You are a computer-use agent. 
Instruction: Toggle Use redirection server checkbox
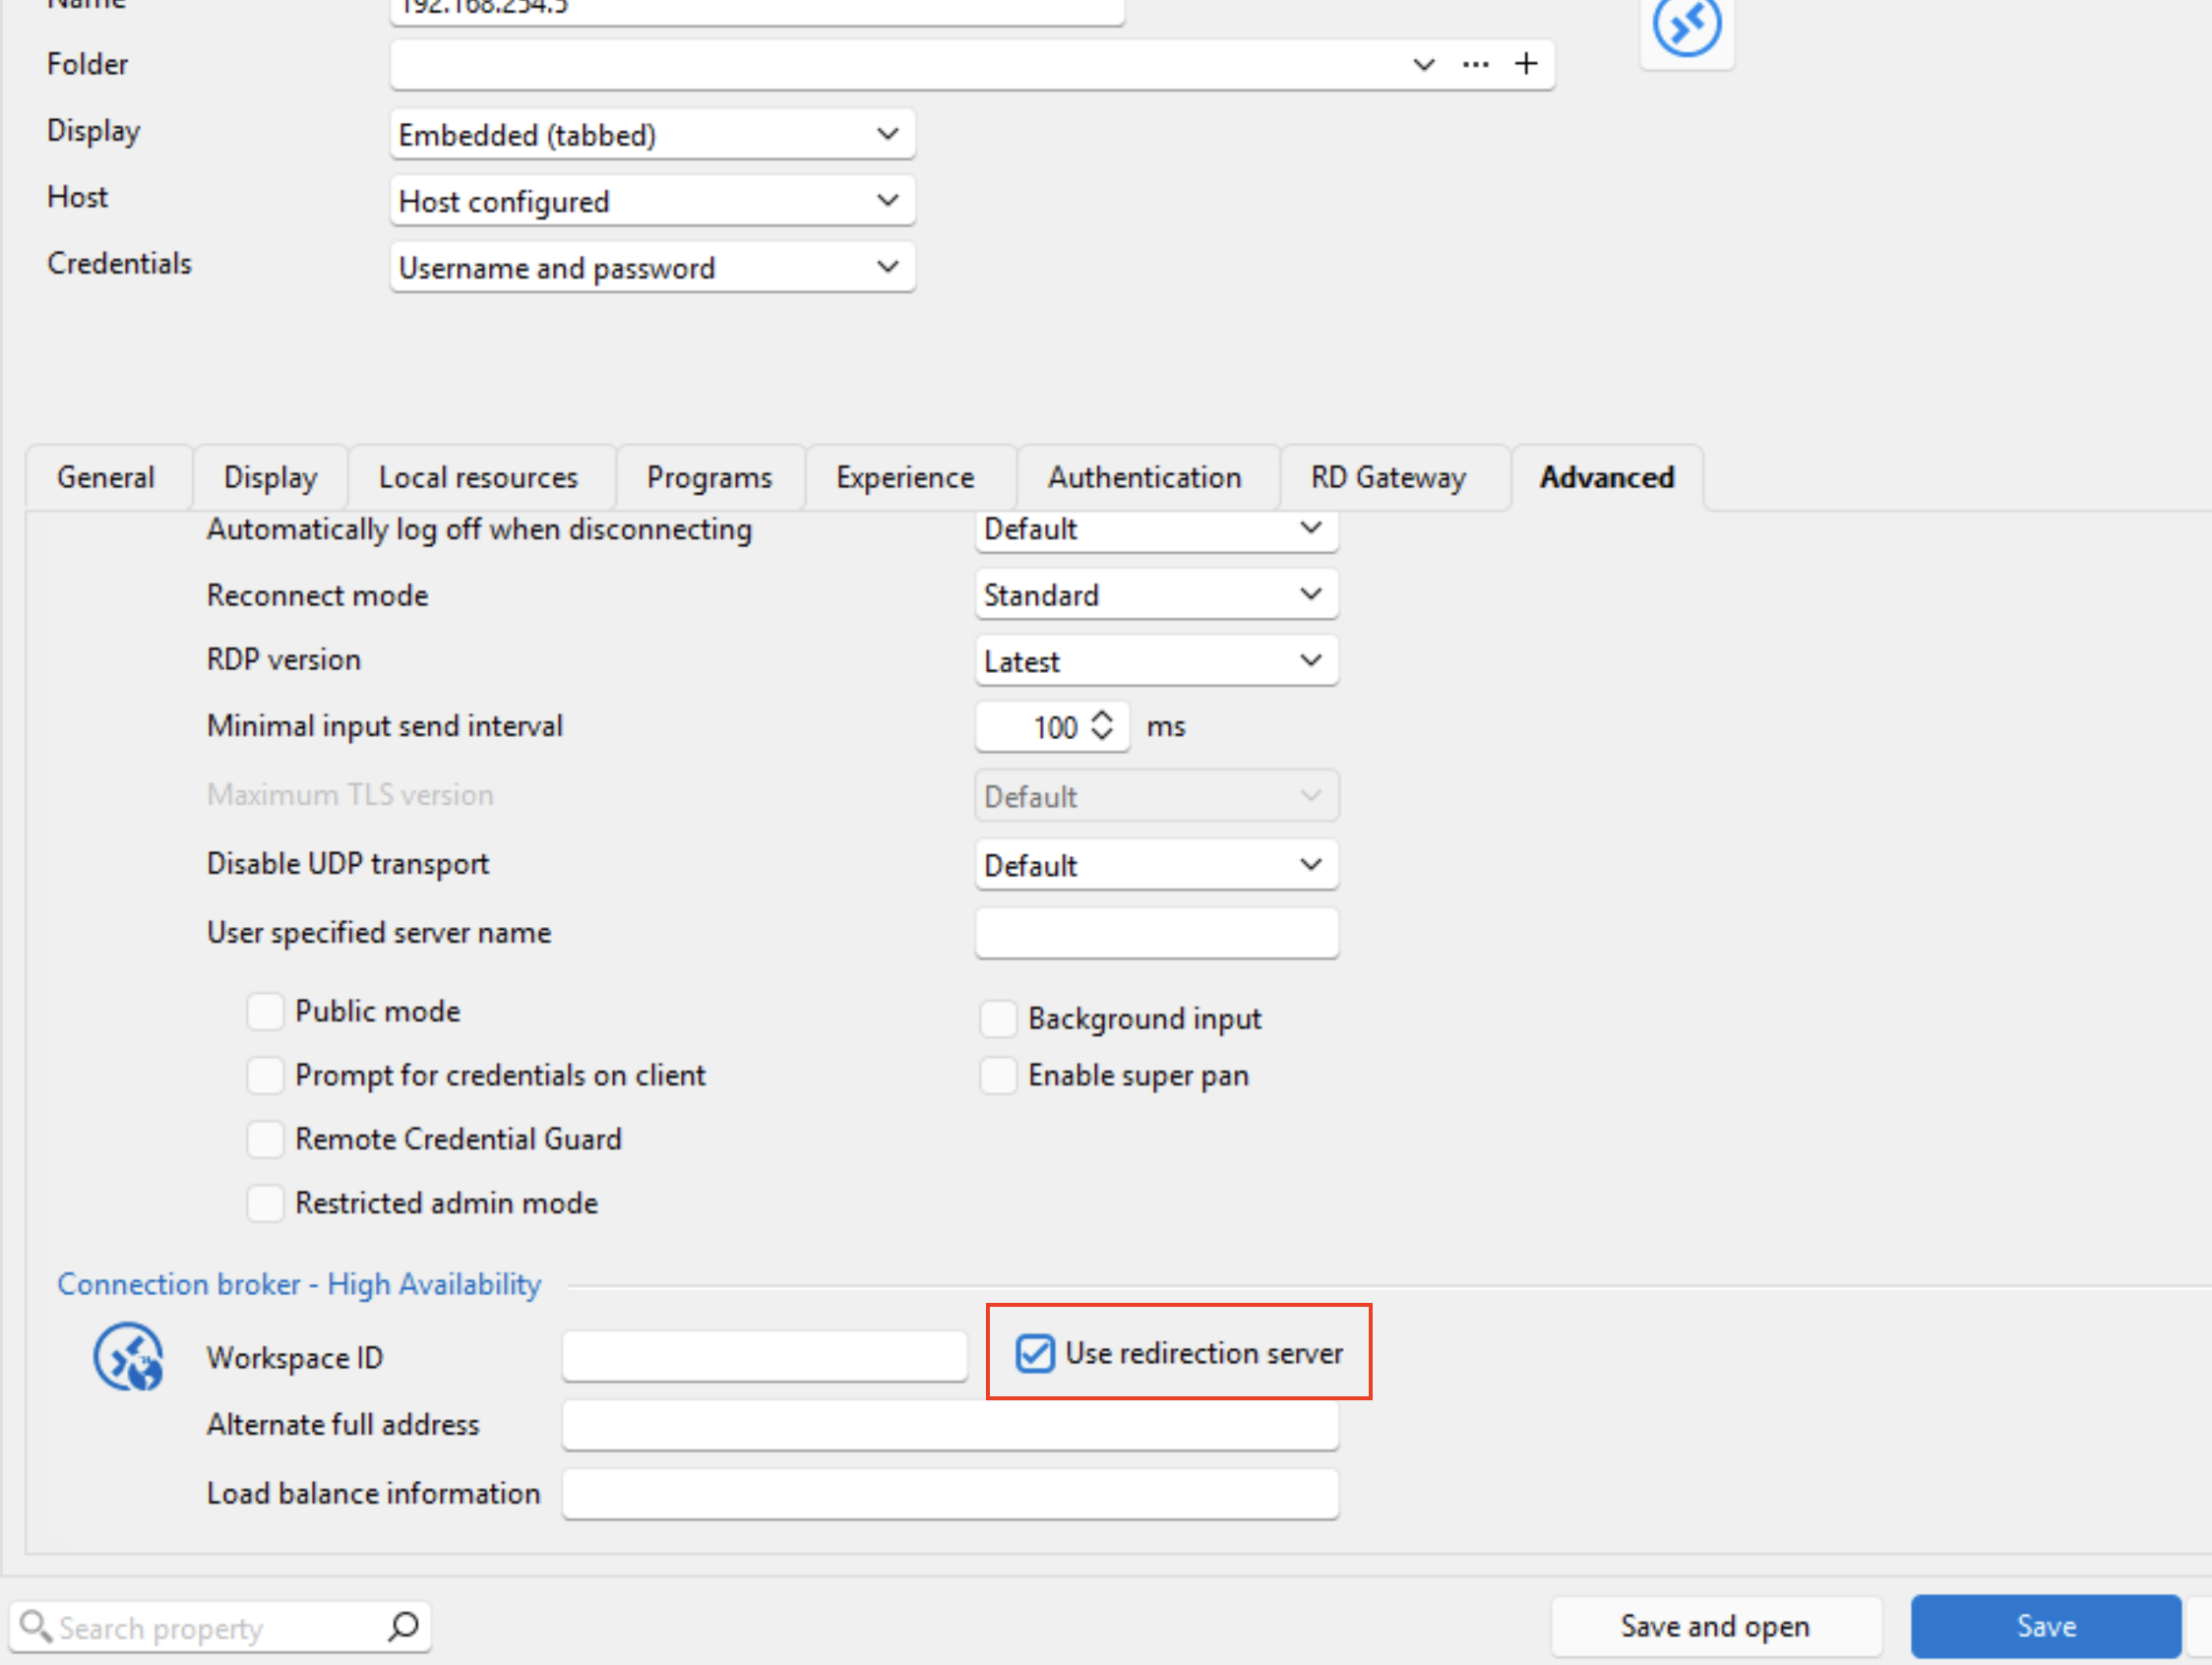click(x=1035, y=1353)
